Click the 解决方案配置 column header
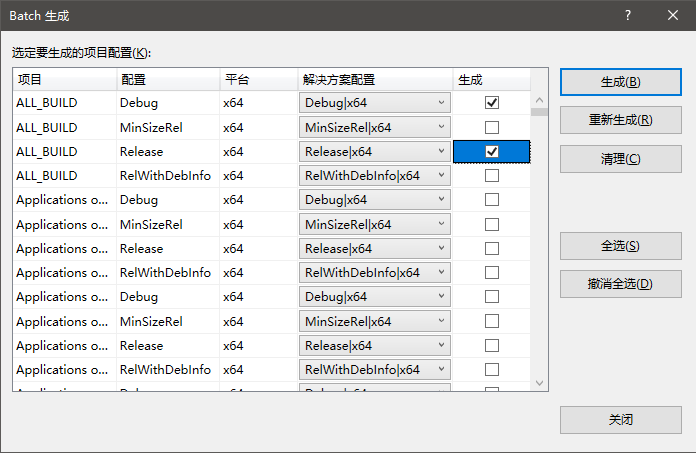 pos(374,79)
